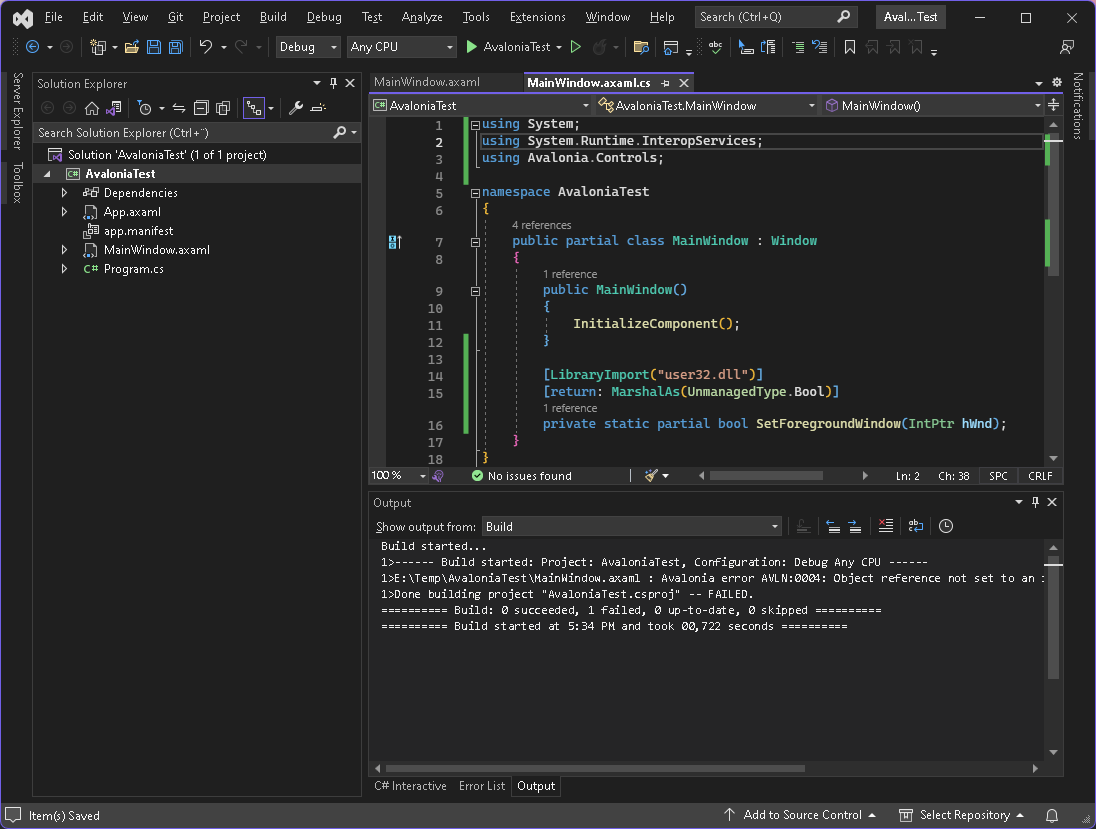Viewport: 1096px width, 829px height.
Task: Click Select Repository in status bar
Action: click(x=963, y=815)
